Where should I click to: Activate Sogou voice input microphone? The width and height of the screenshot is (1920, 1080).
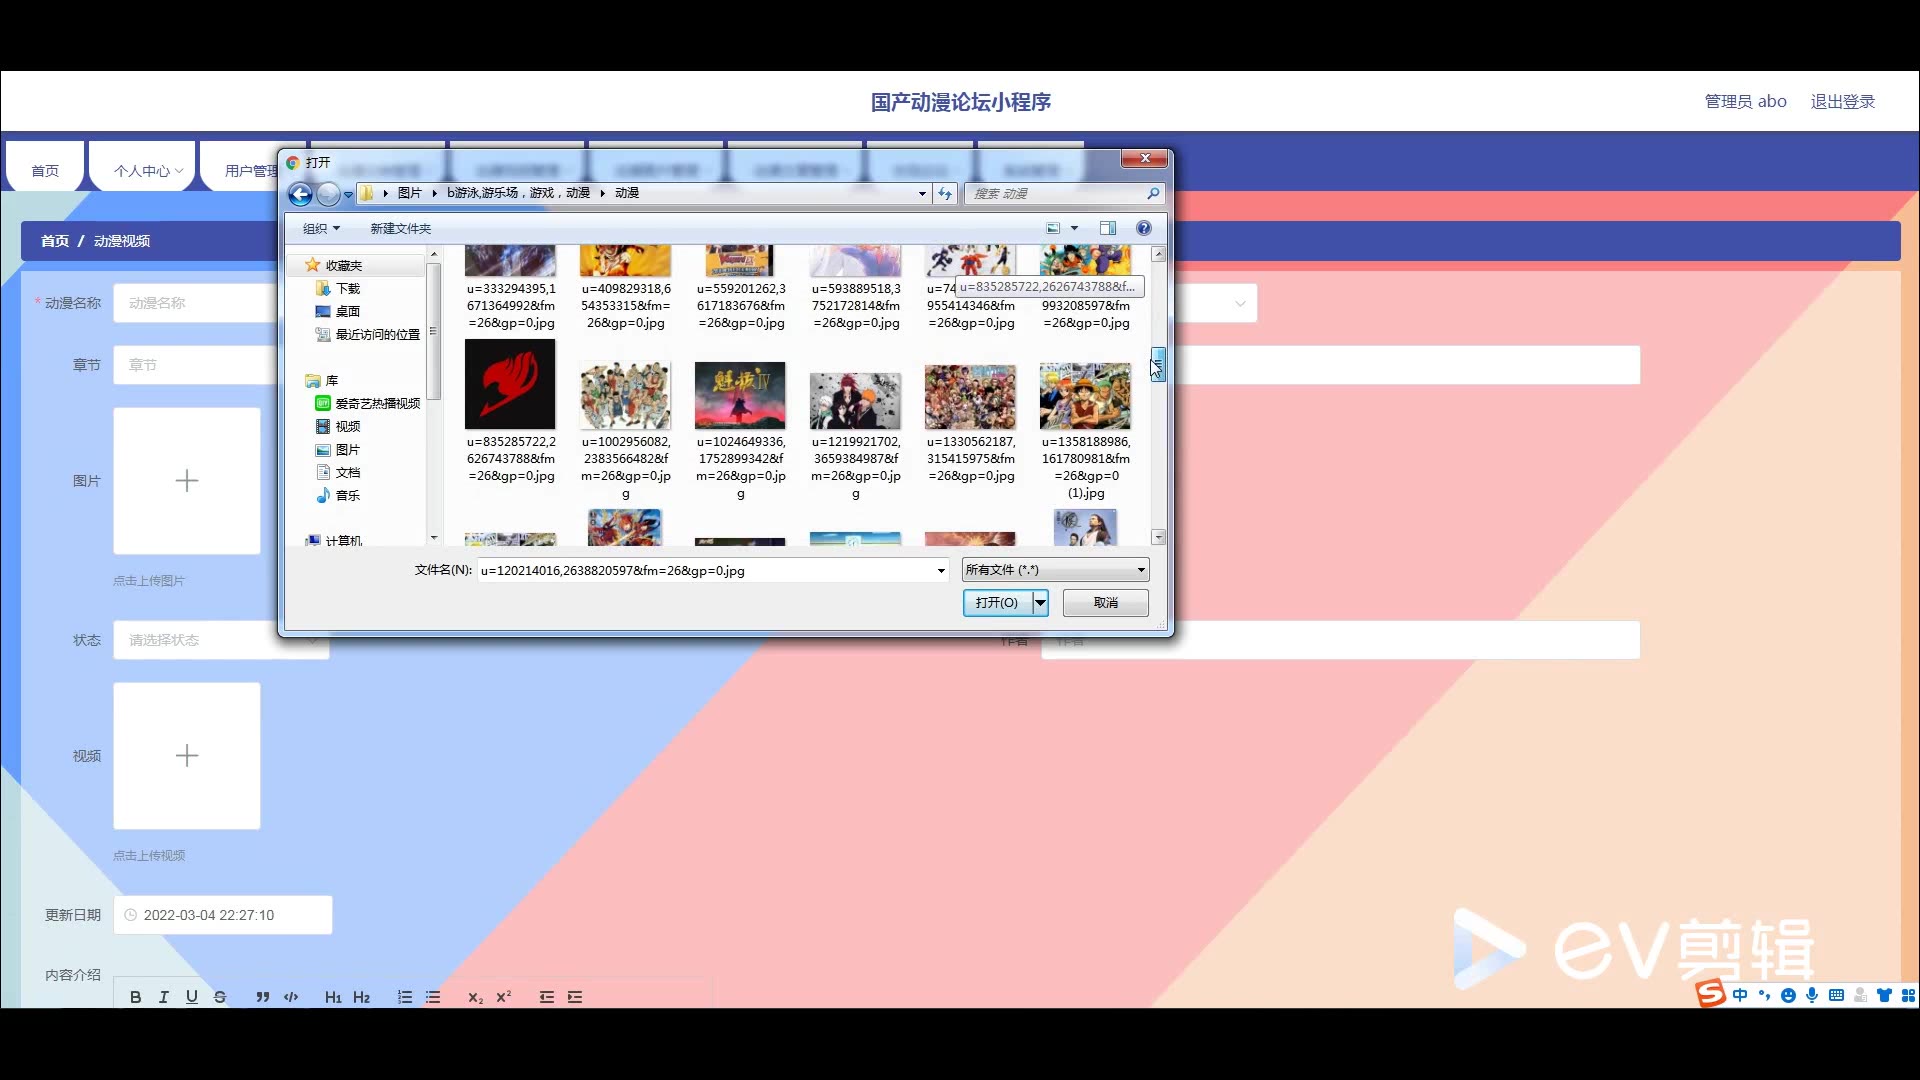pos(1812,995)
